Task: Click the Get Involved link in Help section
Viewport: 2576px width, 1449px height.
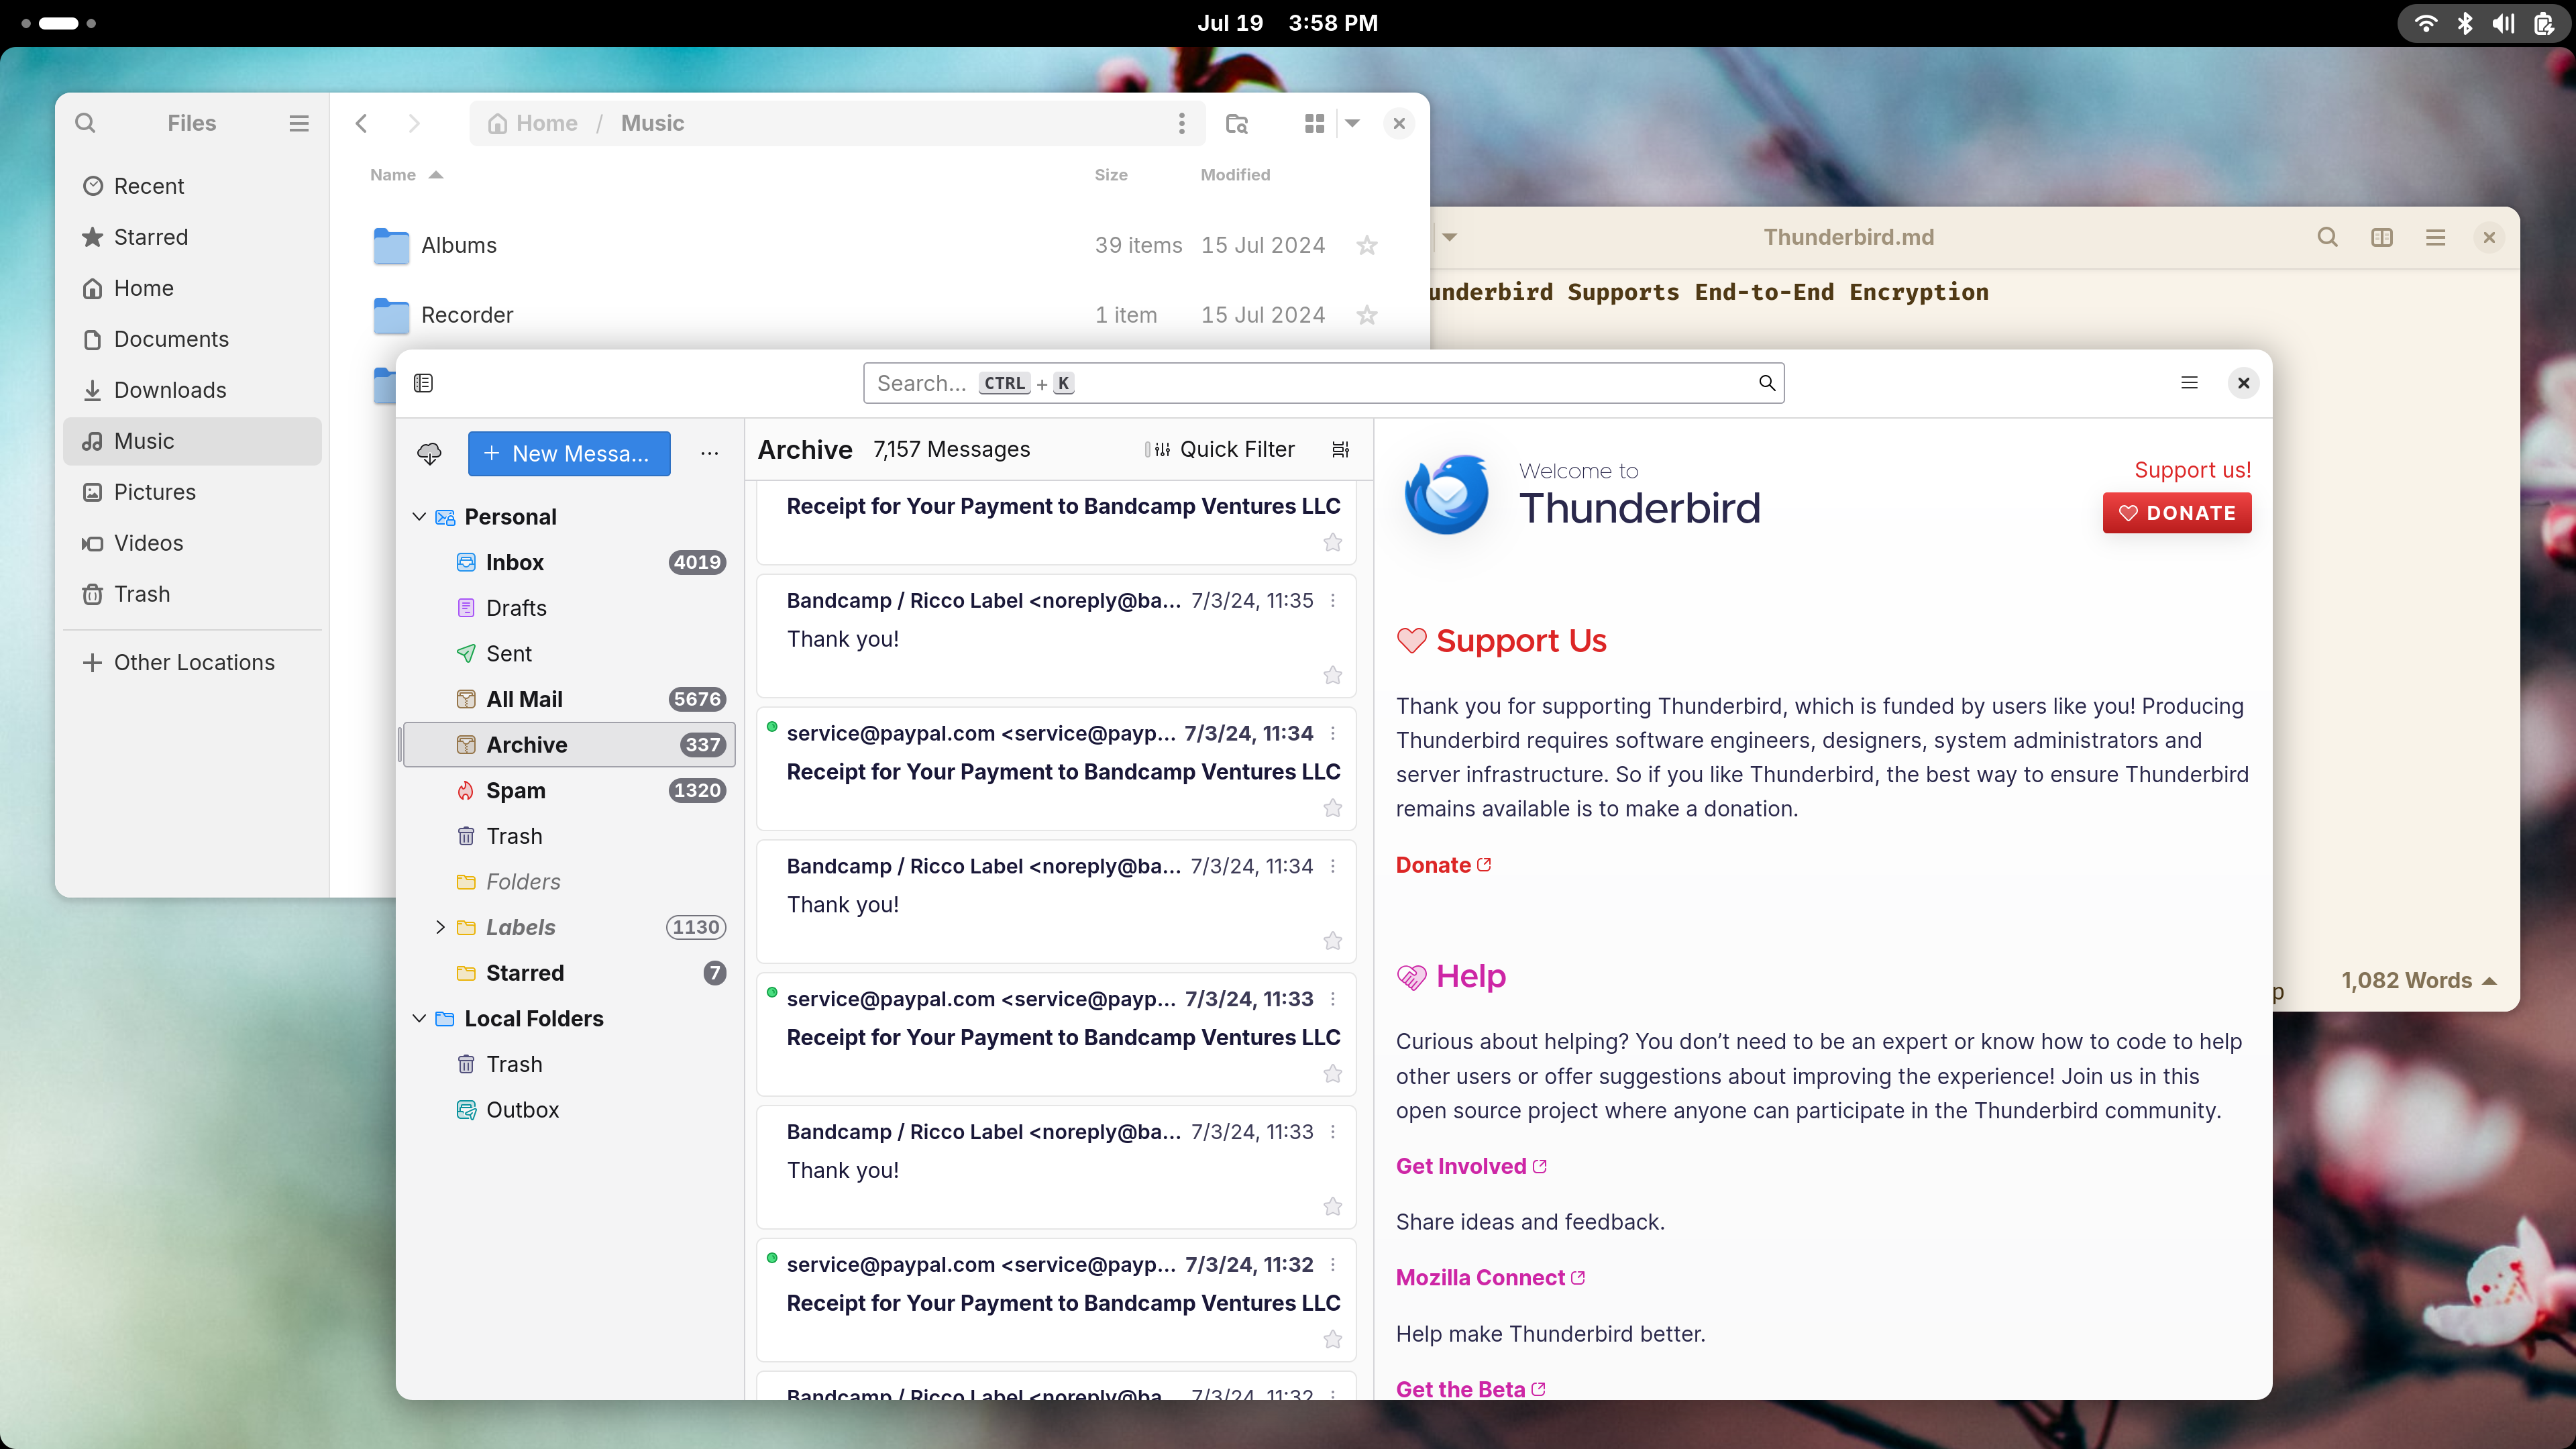Action: (x=1461, y=1164)
